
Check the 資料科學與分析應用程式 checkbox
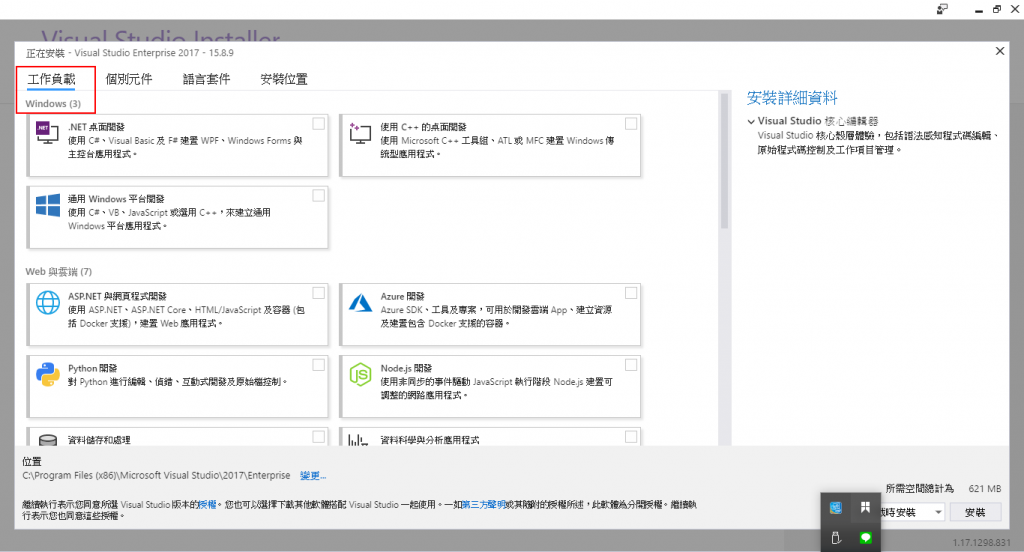point(631,436)
